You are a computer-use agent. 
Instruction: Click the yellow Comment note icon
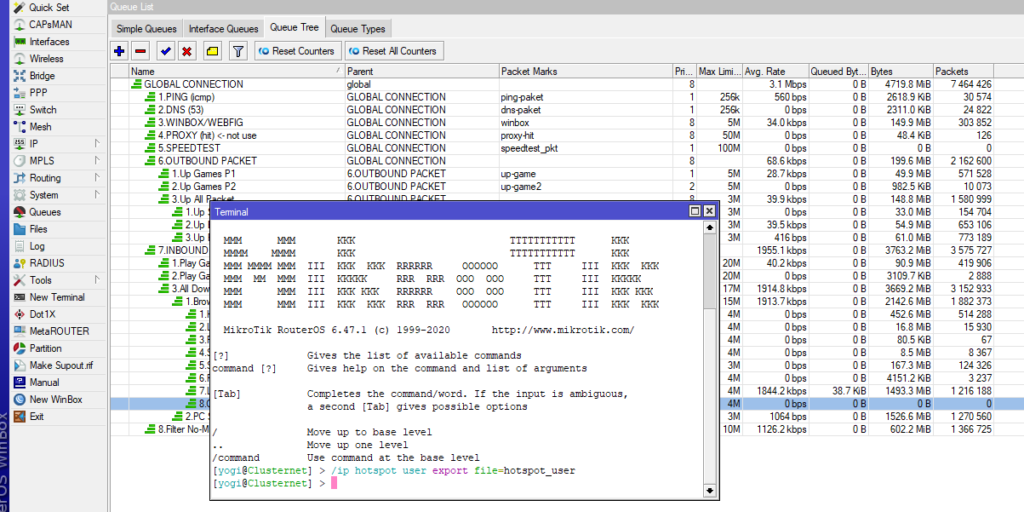(211, 51)
